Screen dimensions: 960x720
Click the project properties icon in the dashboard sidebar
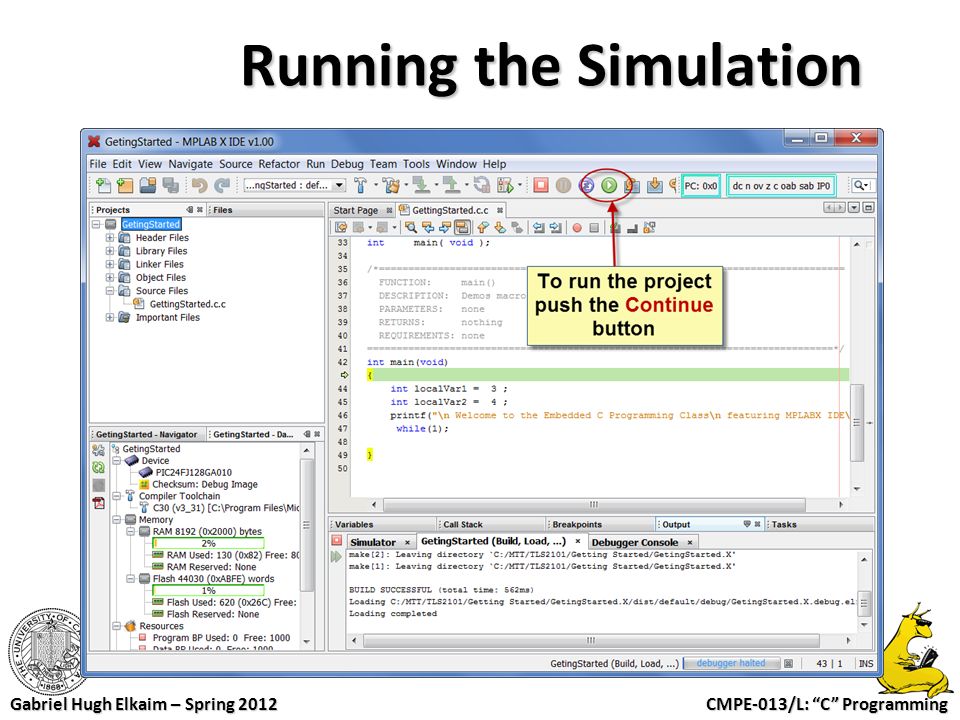point(98,451)
